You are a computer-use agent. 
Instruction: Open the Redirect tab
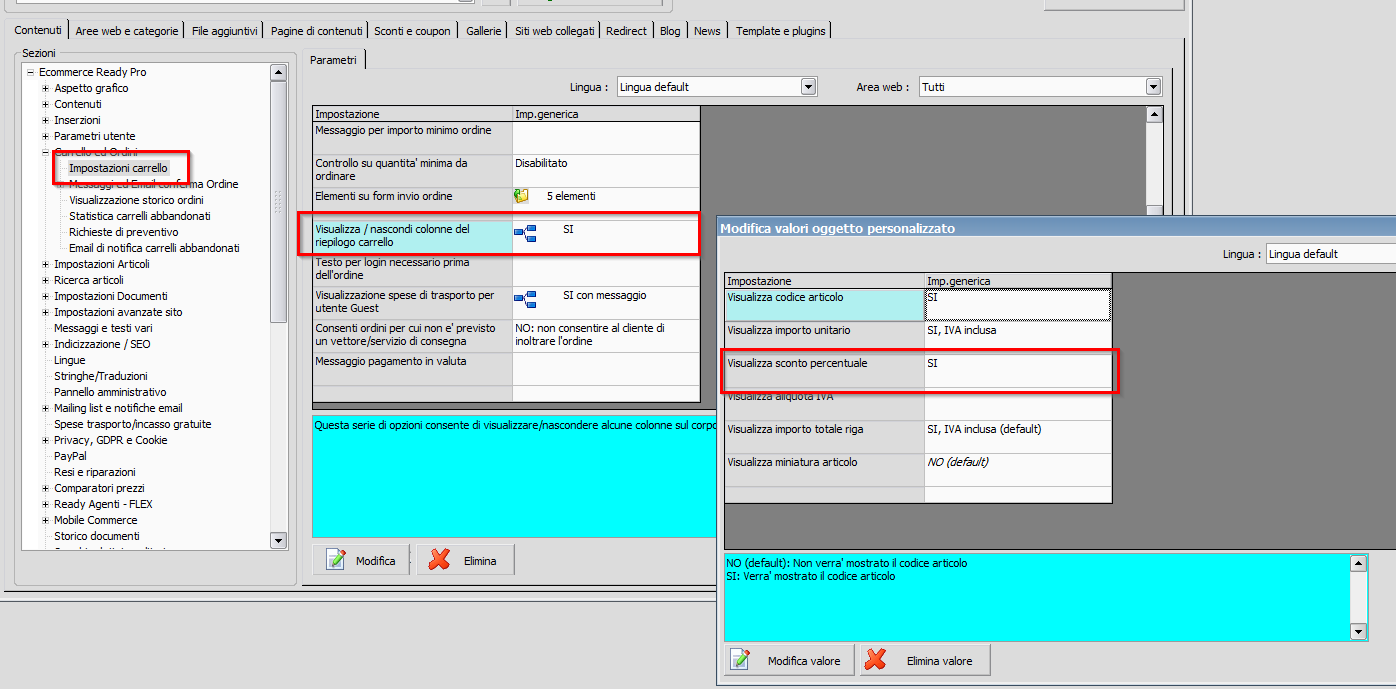(x=626, y=31)
